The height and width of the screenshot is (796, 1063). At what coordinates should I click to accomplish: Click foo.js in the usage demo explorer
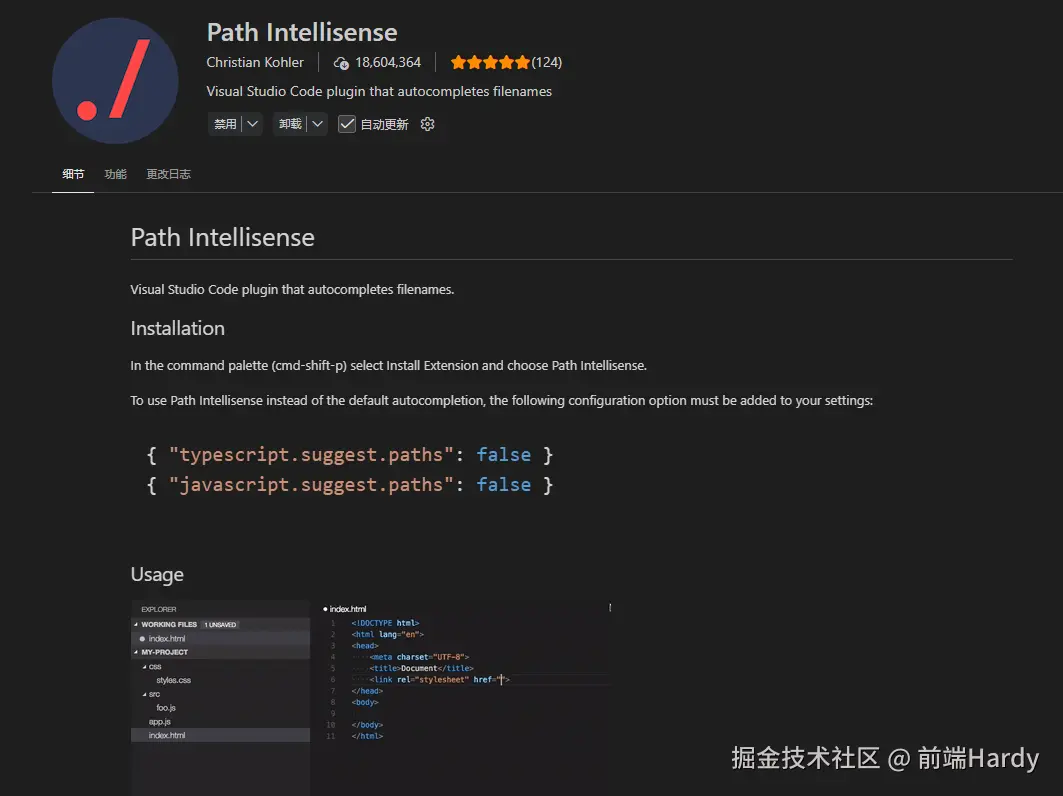(x=166, y=708)
